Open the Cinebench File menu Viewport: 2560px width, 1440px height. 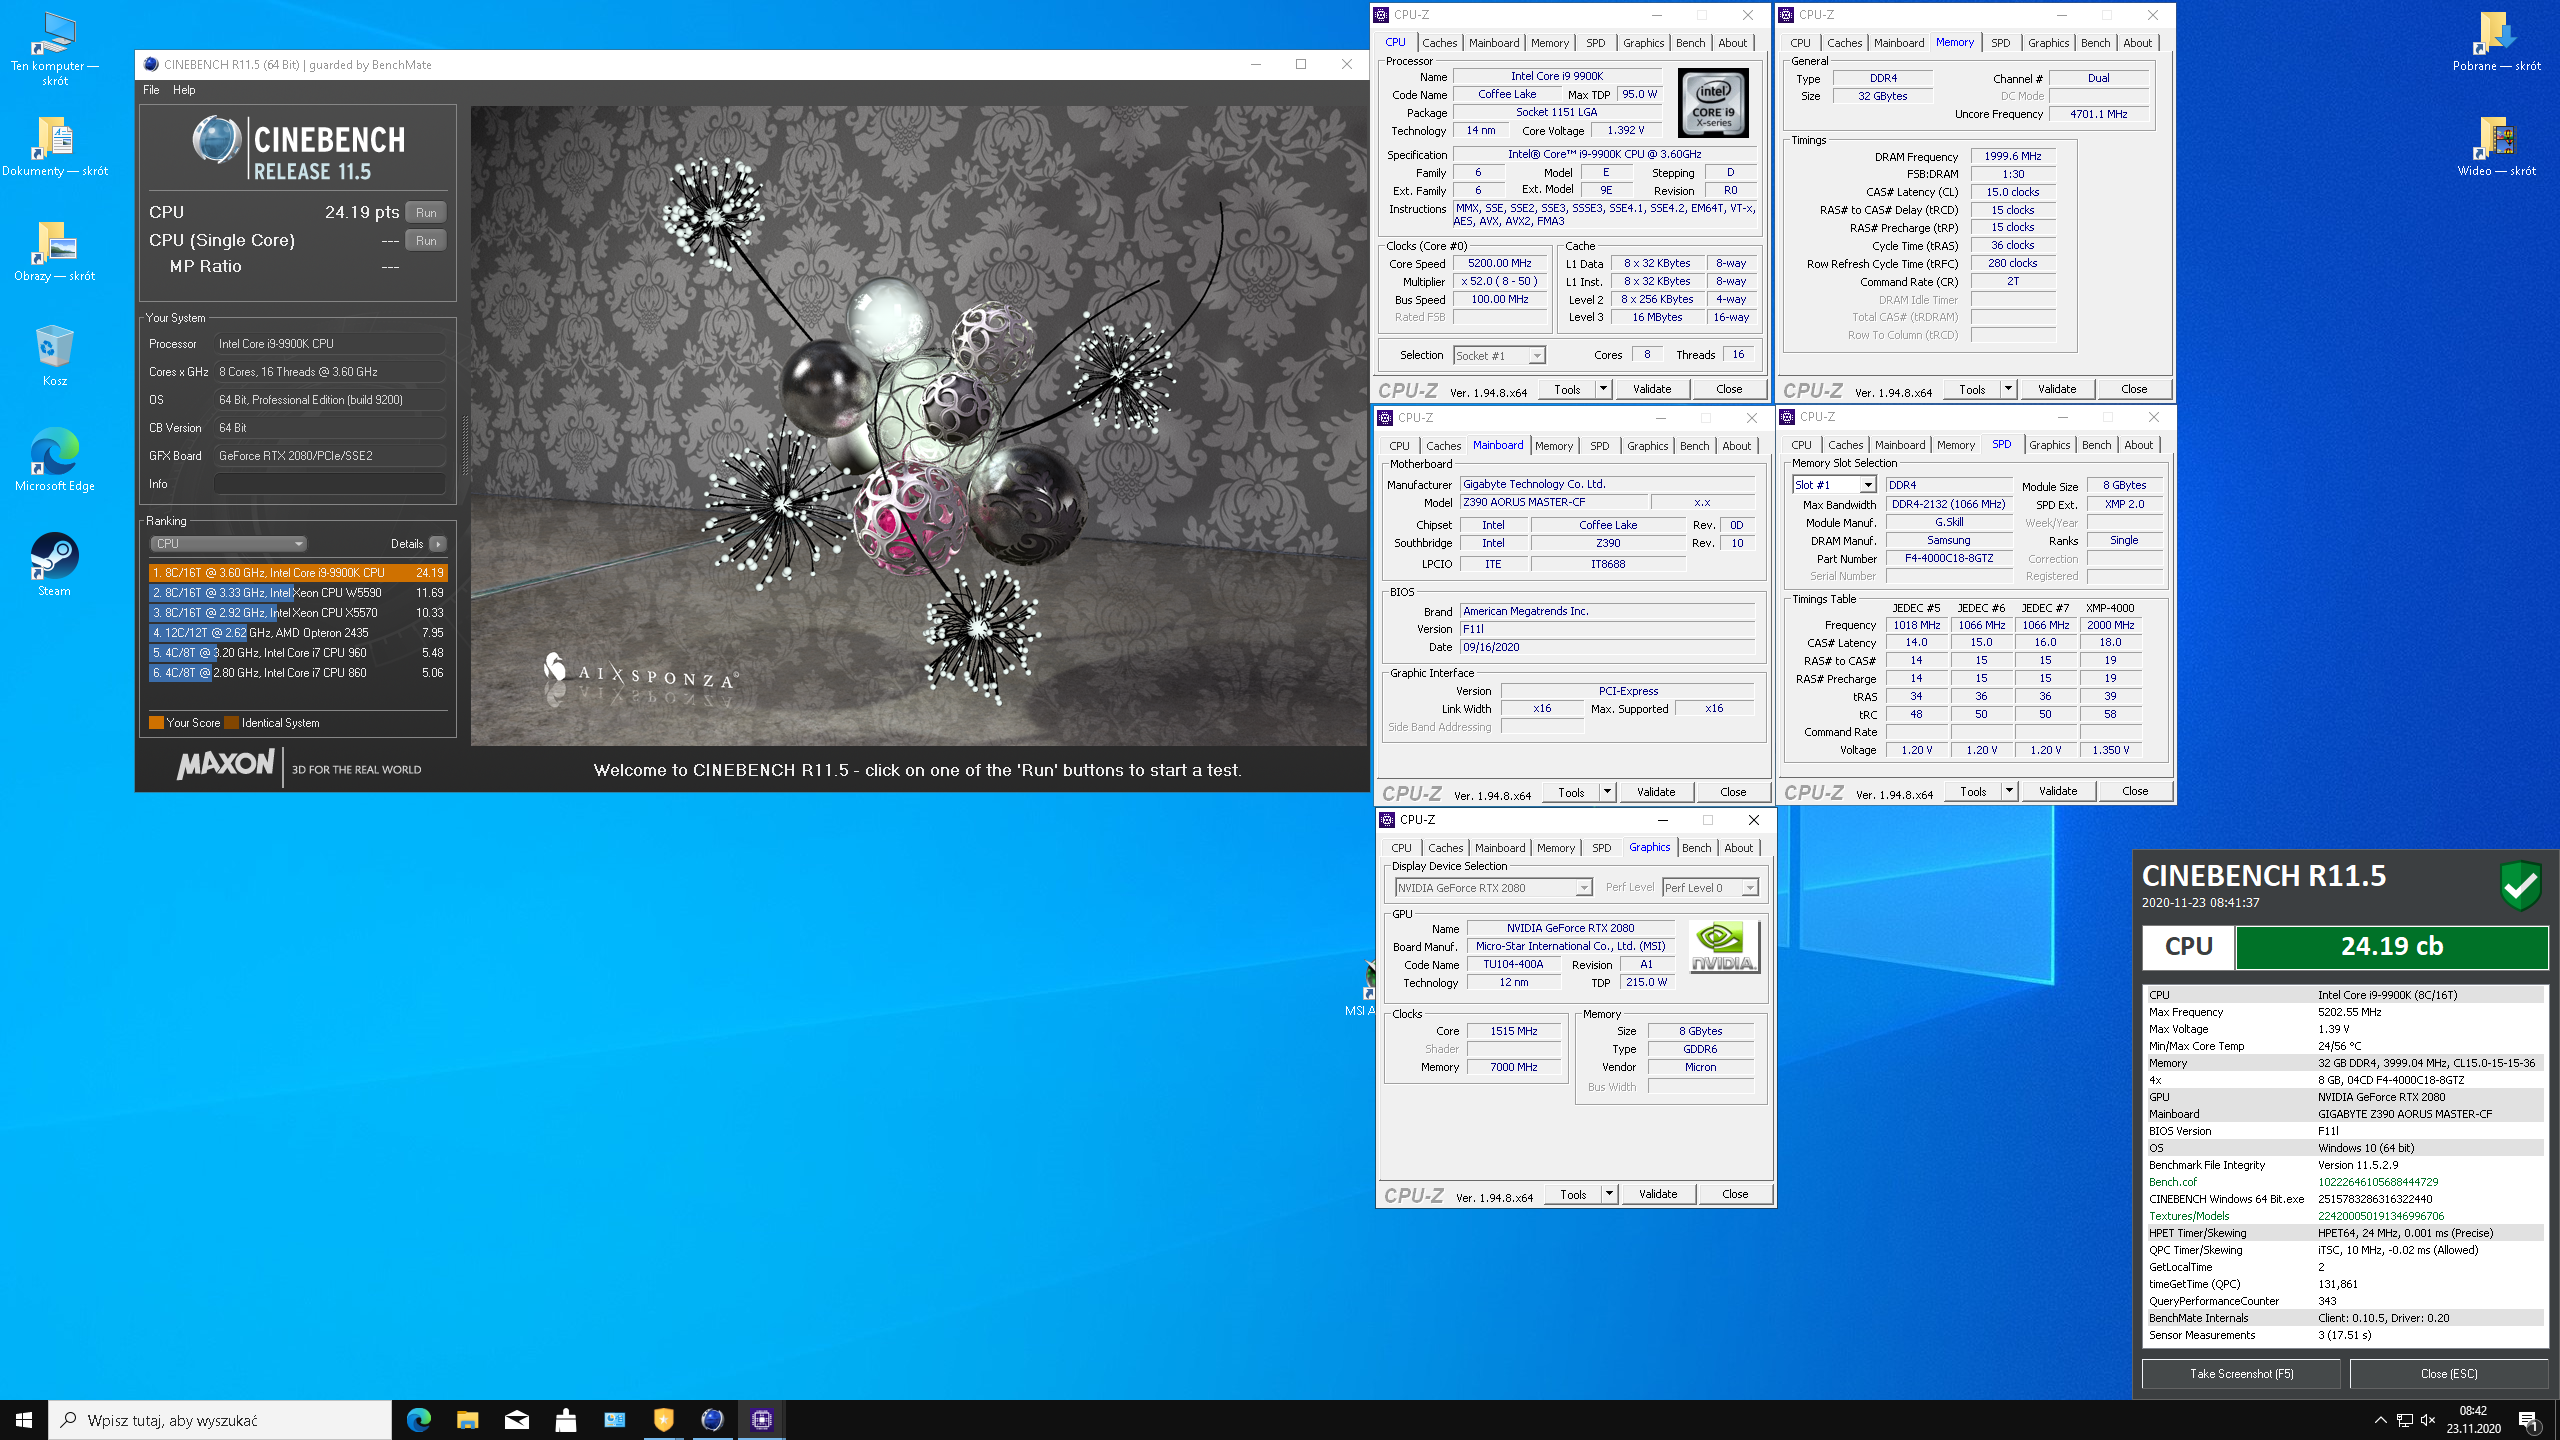coord(151,90)
